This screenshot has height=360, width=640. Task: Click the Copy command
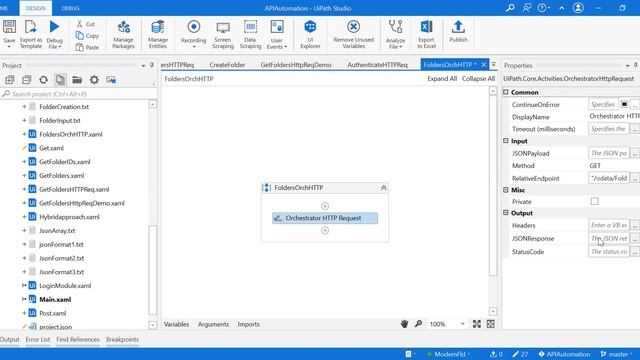87,36
